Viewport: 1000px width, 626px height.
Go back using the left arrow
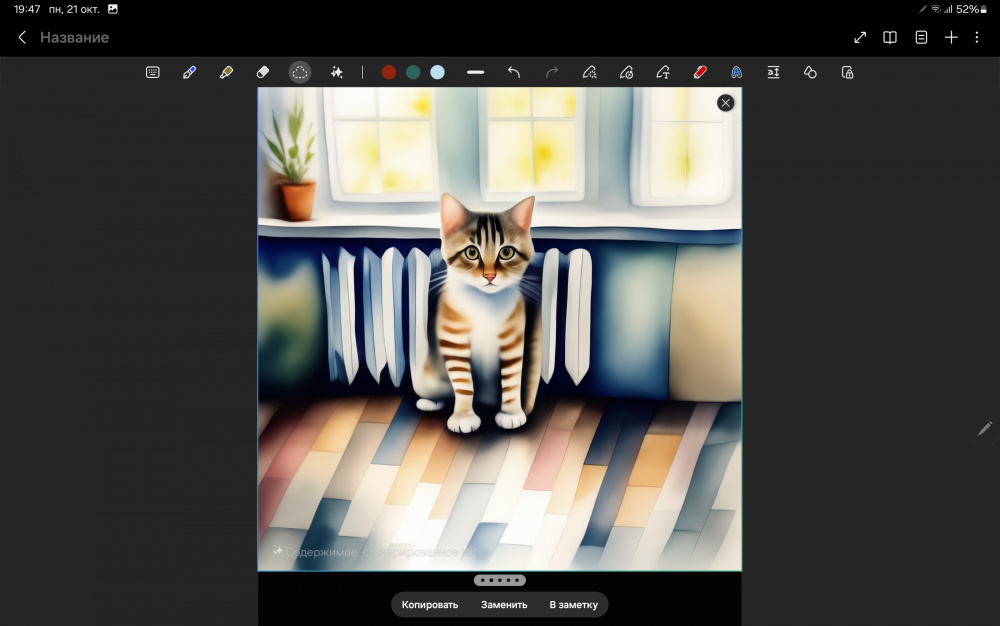[x=22, y=37]
